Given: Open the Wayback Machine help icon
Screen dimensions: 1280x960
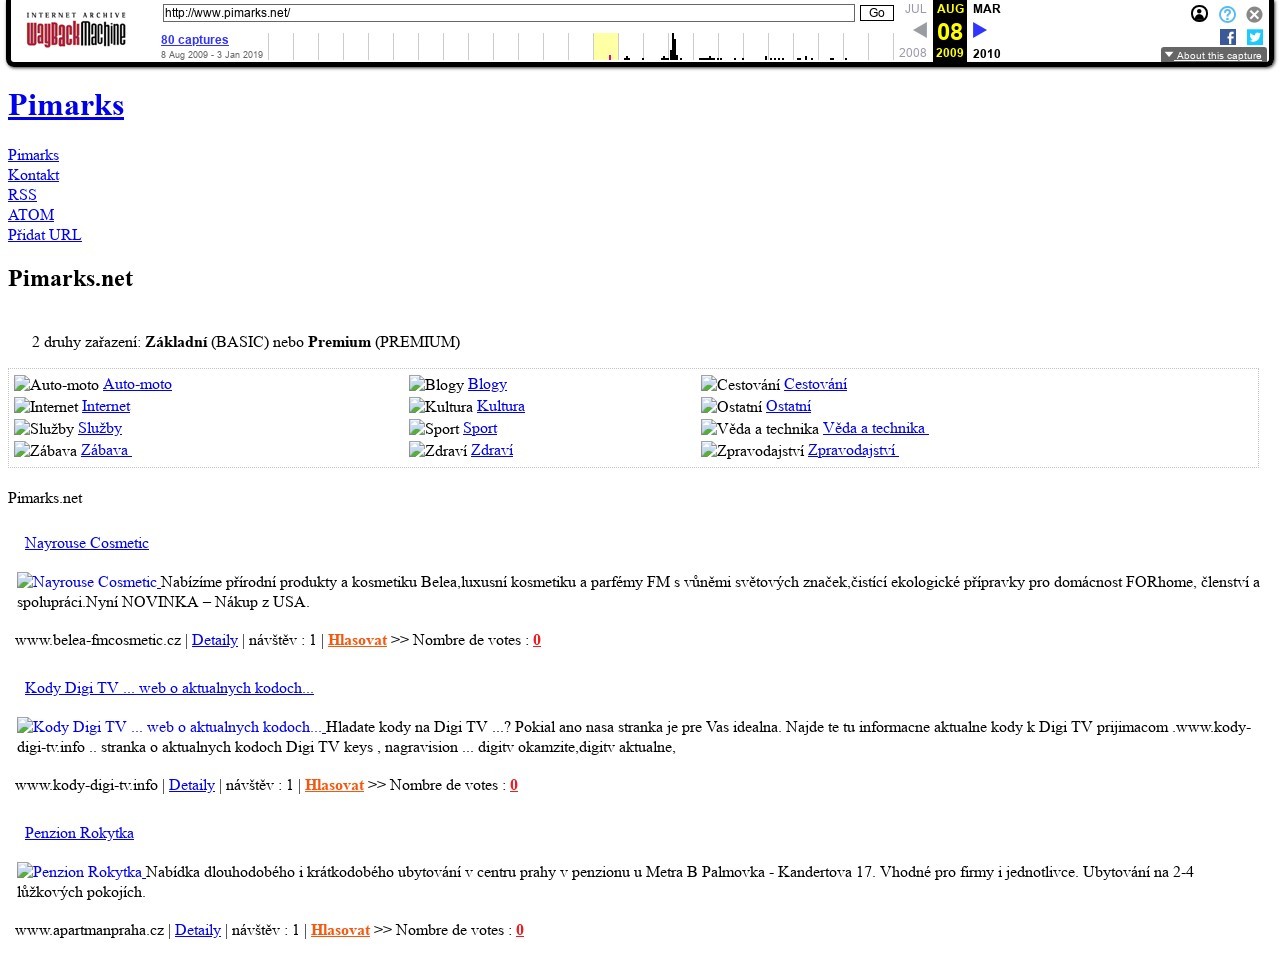Looking at the screenshot, I should point(1227,14).
